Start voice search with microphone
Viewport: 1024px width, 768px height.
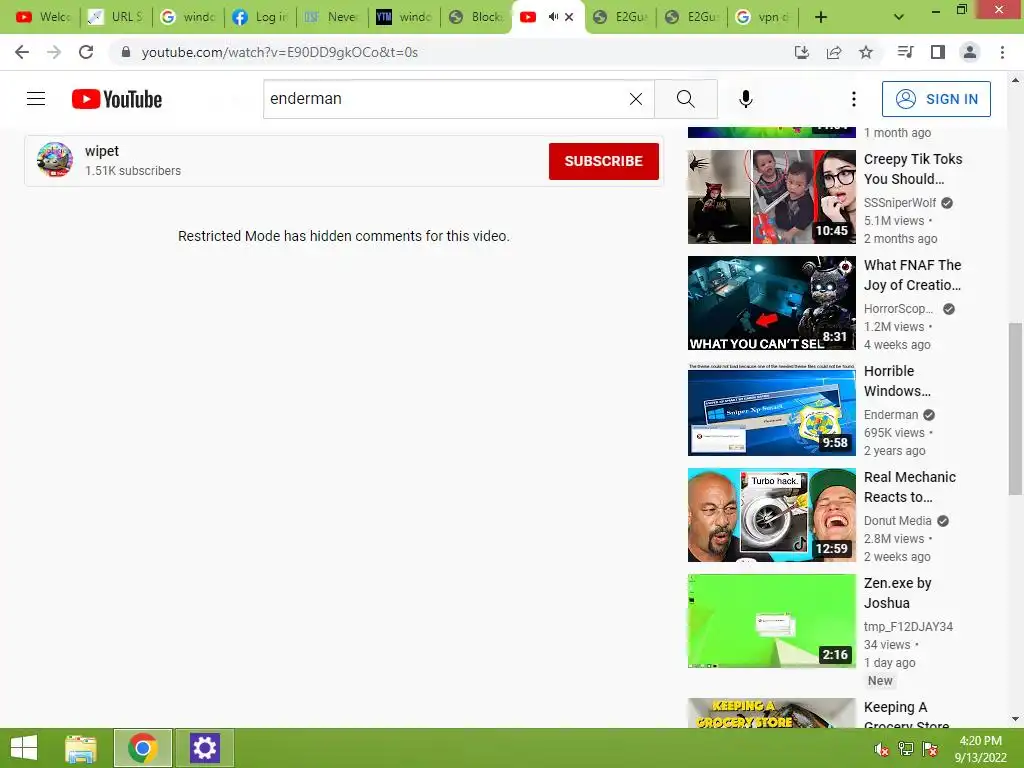click(745, 99)
